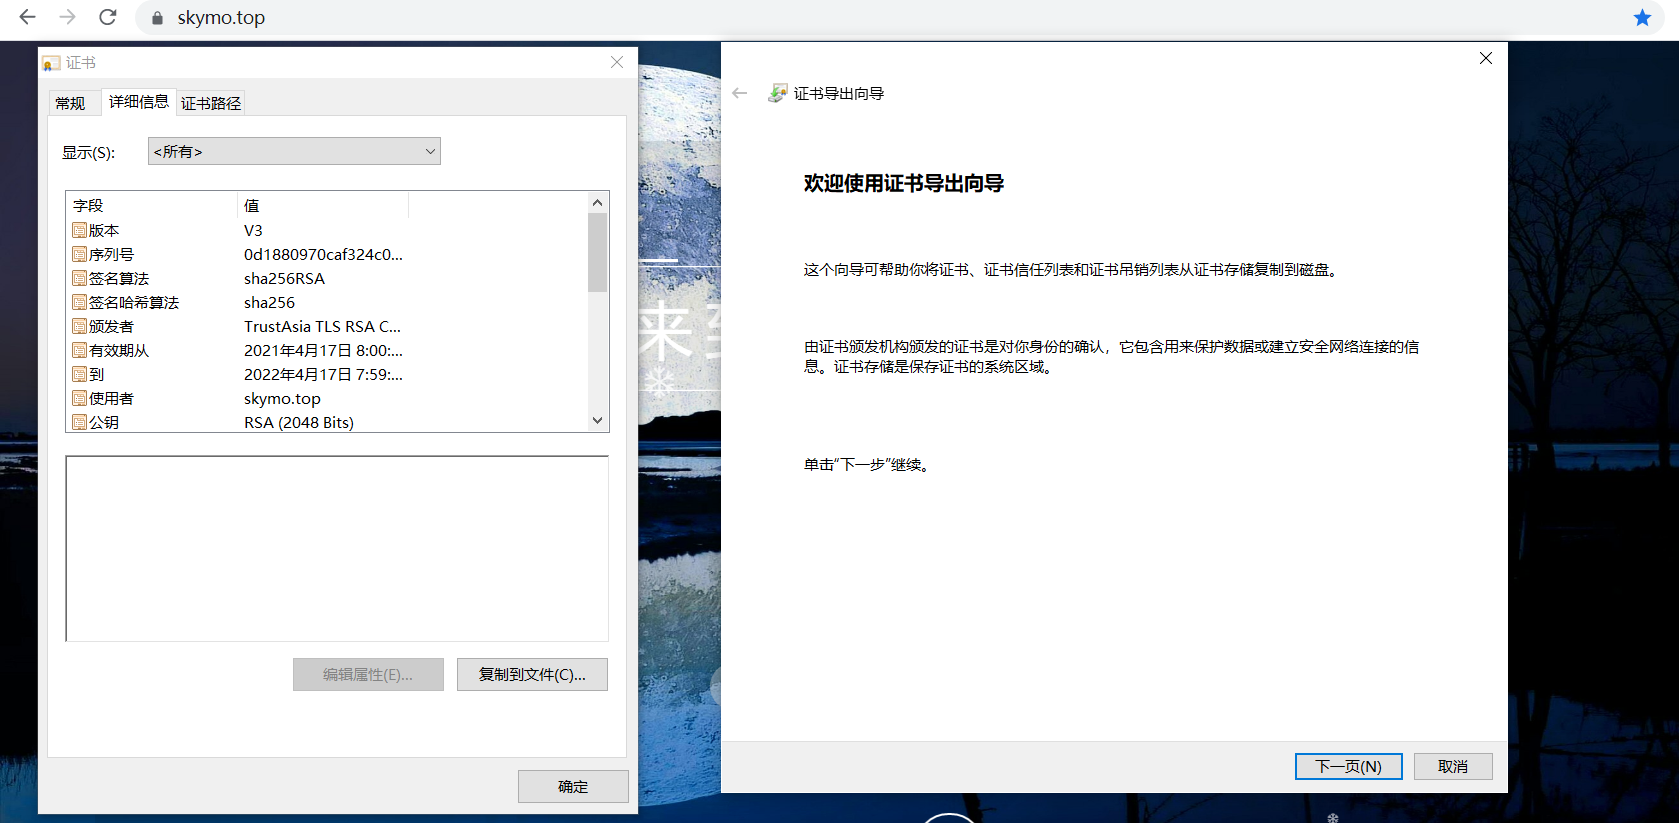Switch to the 证书路径 tab
1679x823 pixels.
(x=211, y=103)
